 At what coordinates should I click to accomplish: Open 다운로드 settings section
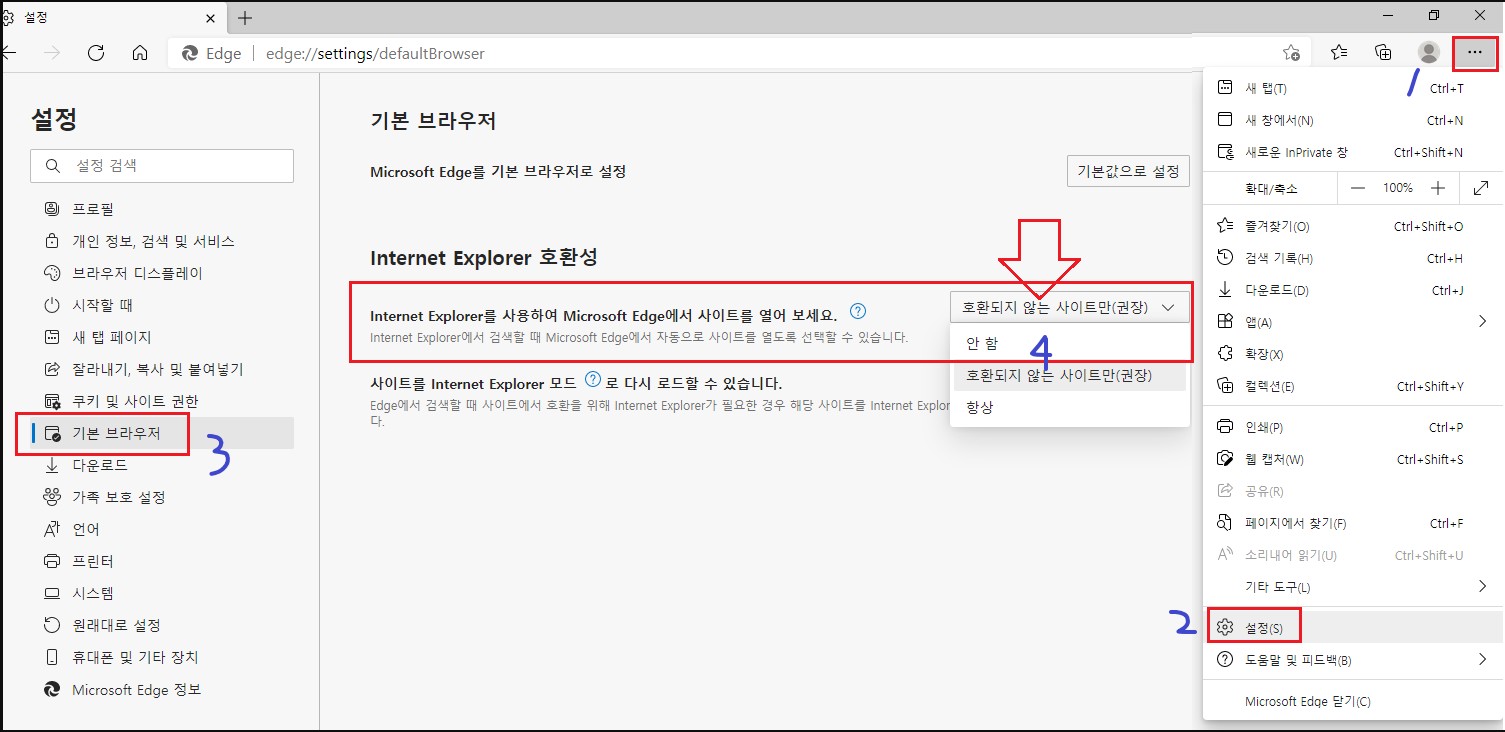point(162,465)
